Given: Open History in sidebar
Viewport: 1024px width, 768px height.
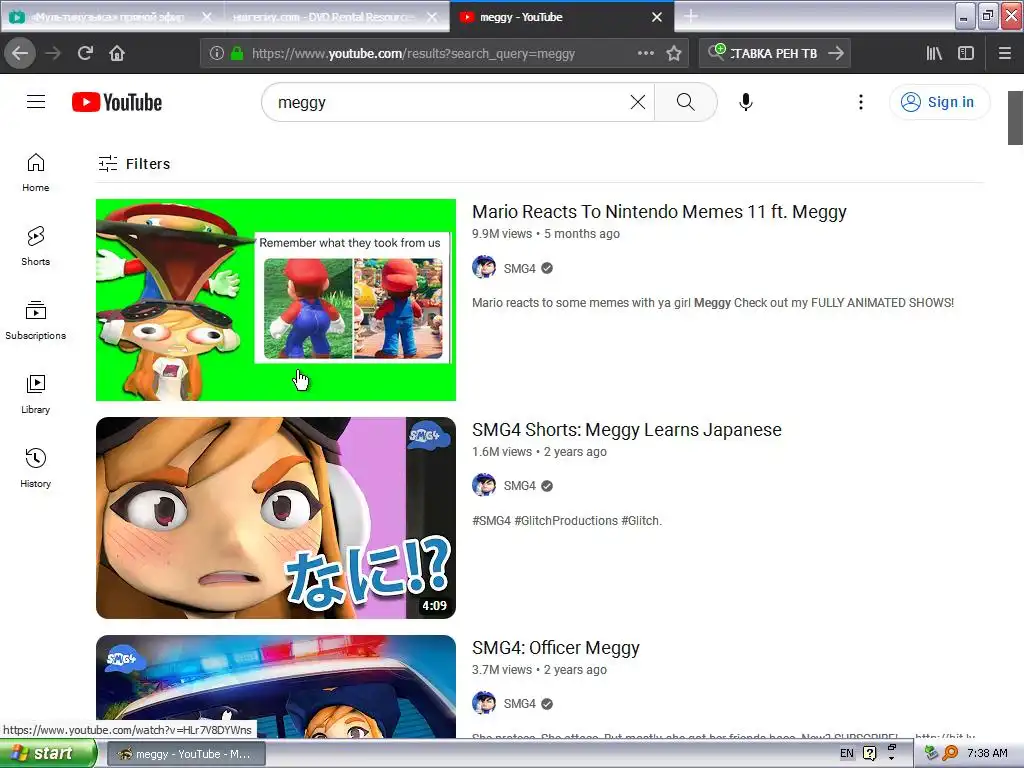Looking at the screenshot, I should tap(35, 468).
